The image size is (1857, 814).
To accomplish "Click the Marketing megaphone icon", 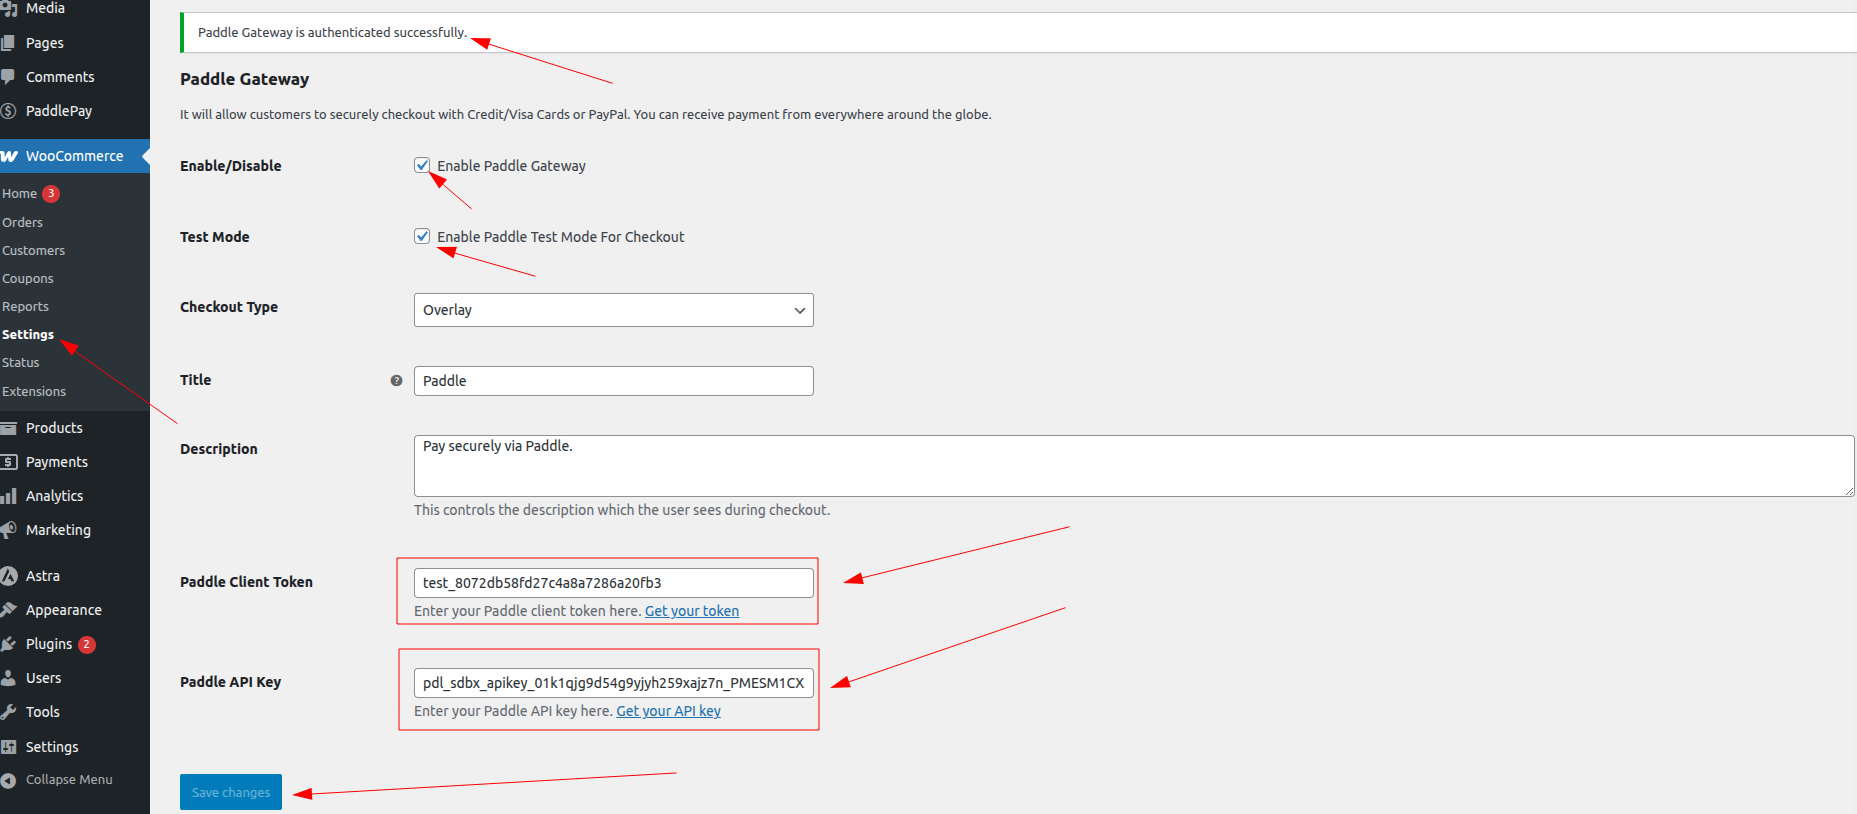I will coord(8,530).
